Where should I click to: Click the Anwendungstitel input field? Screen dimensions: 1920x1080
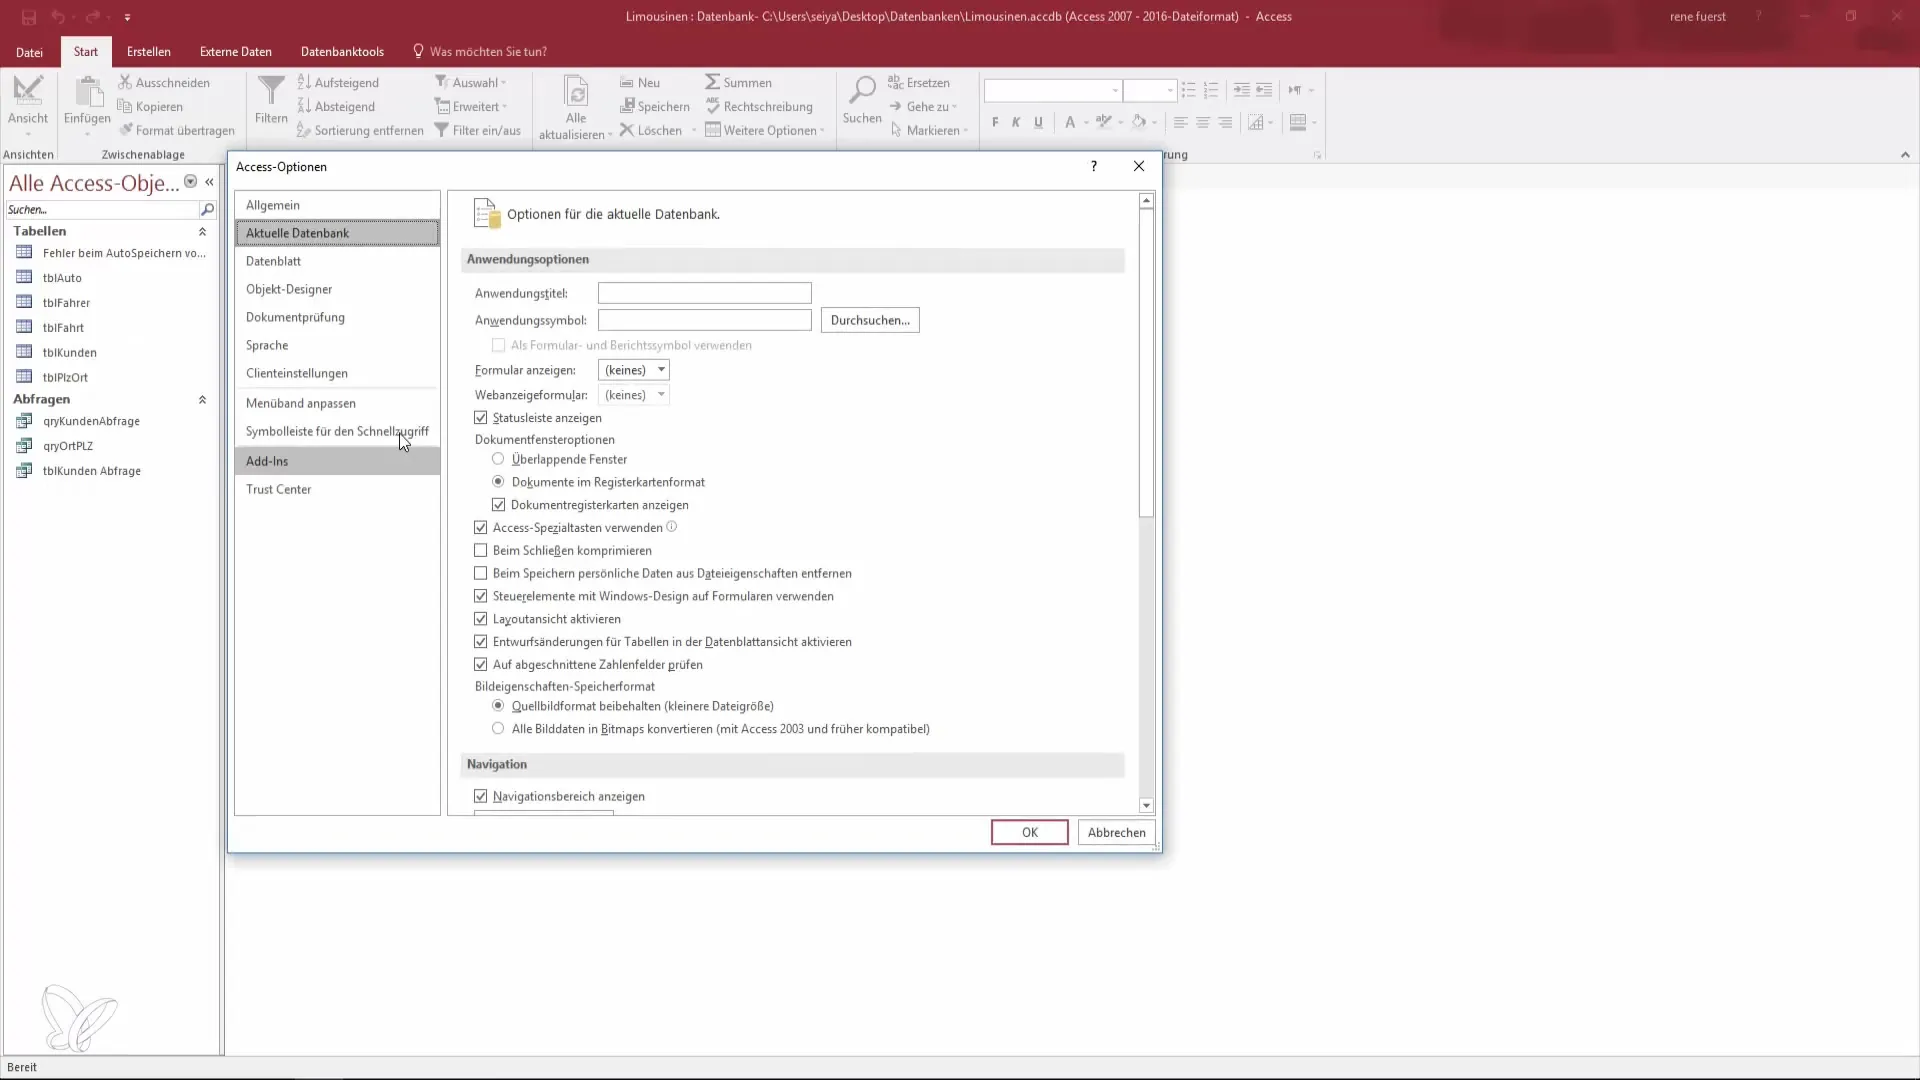coord(704,293)
